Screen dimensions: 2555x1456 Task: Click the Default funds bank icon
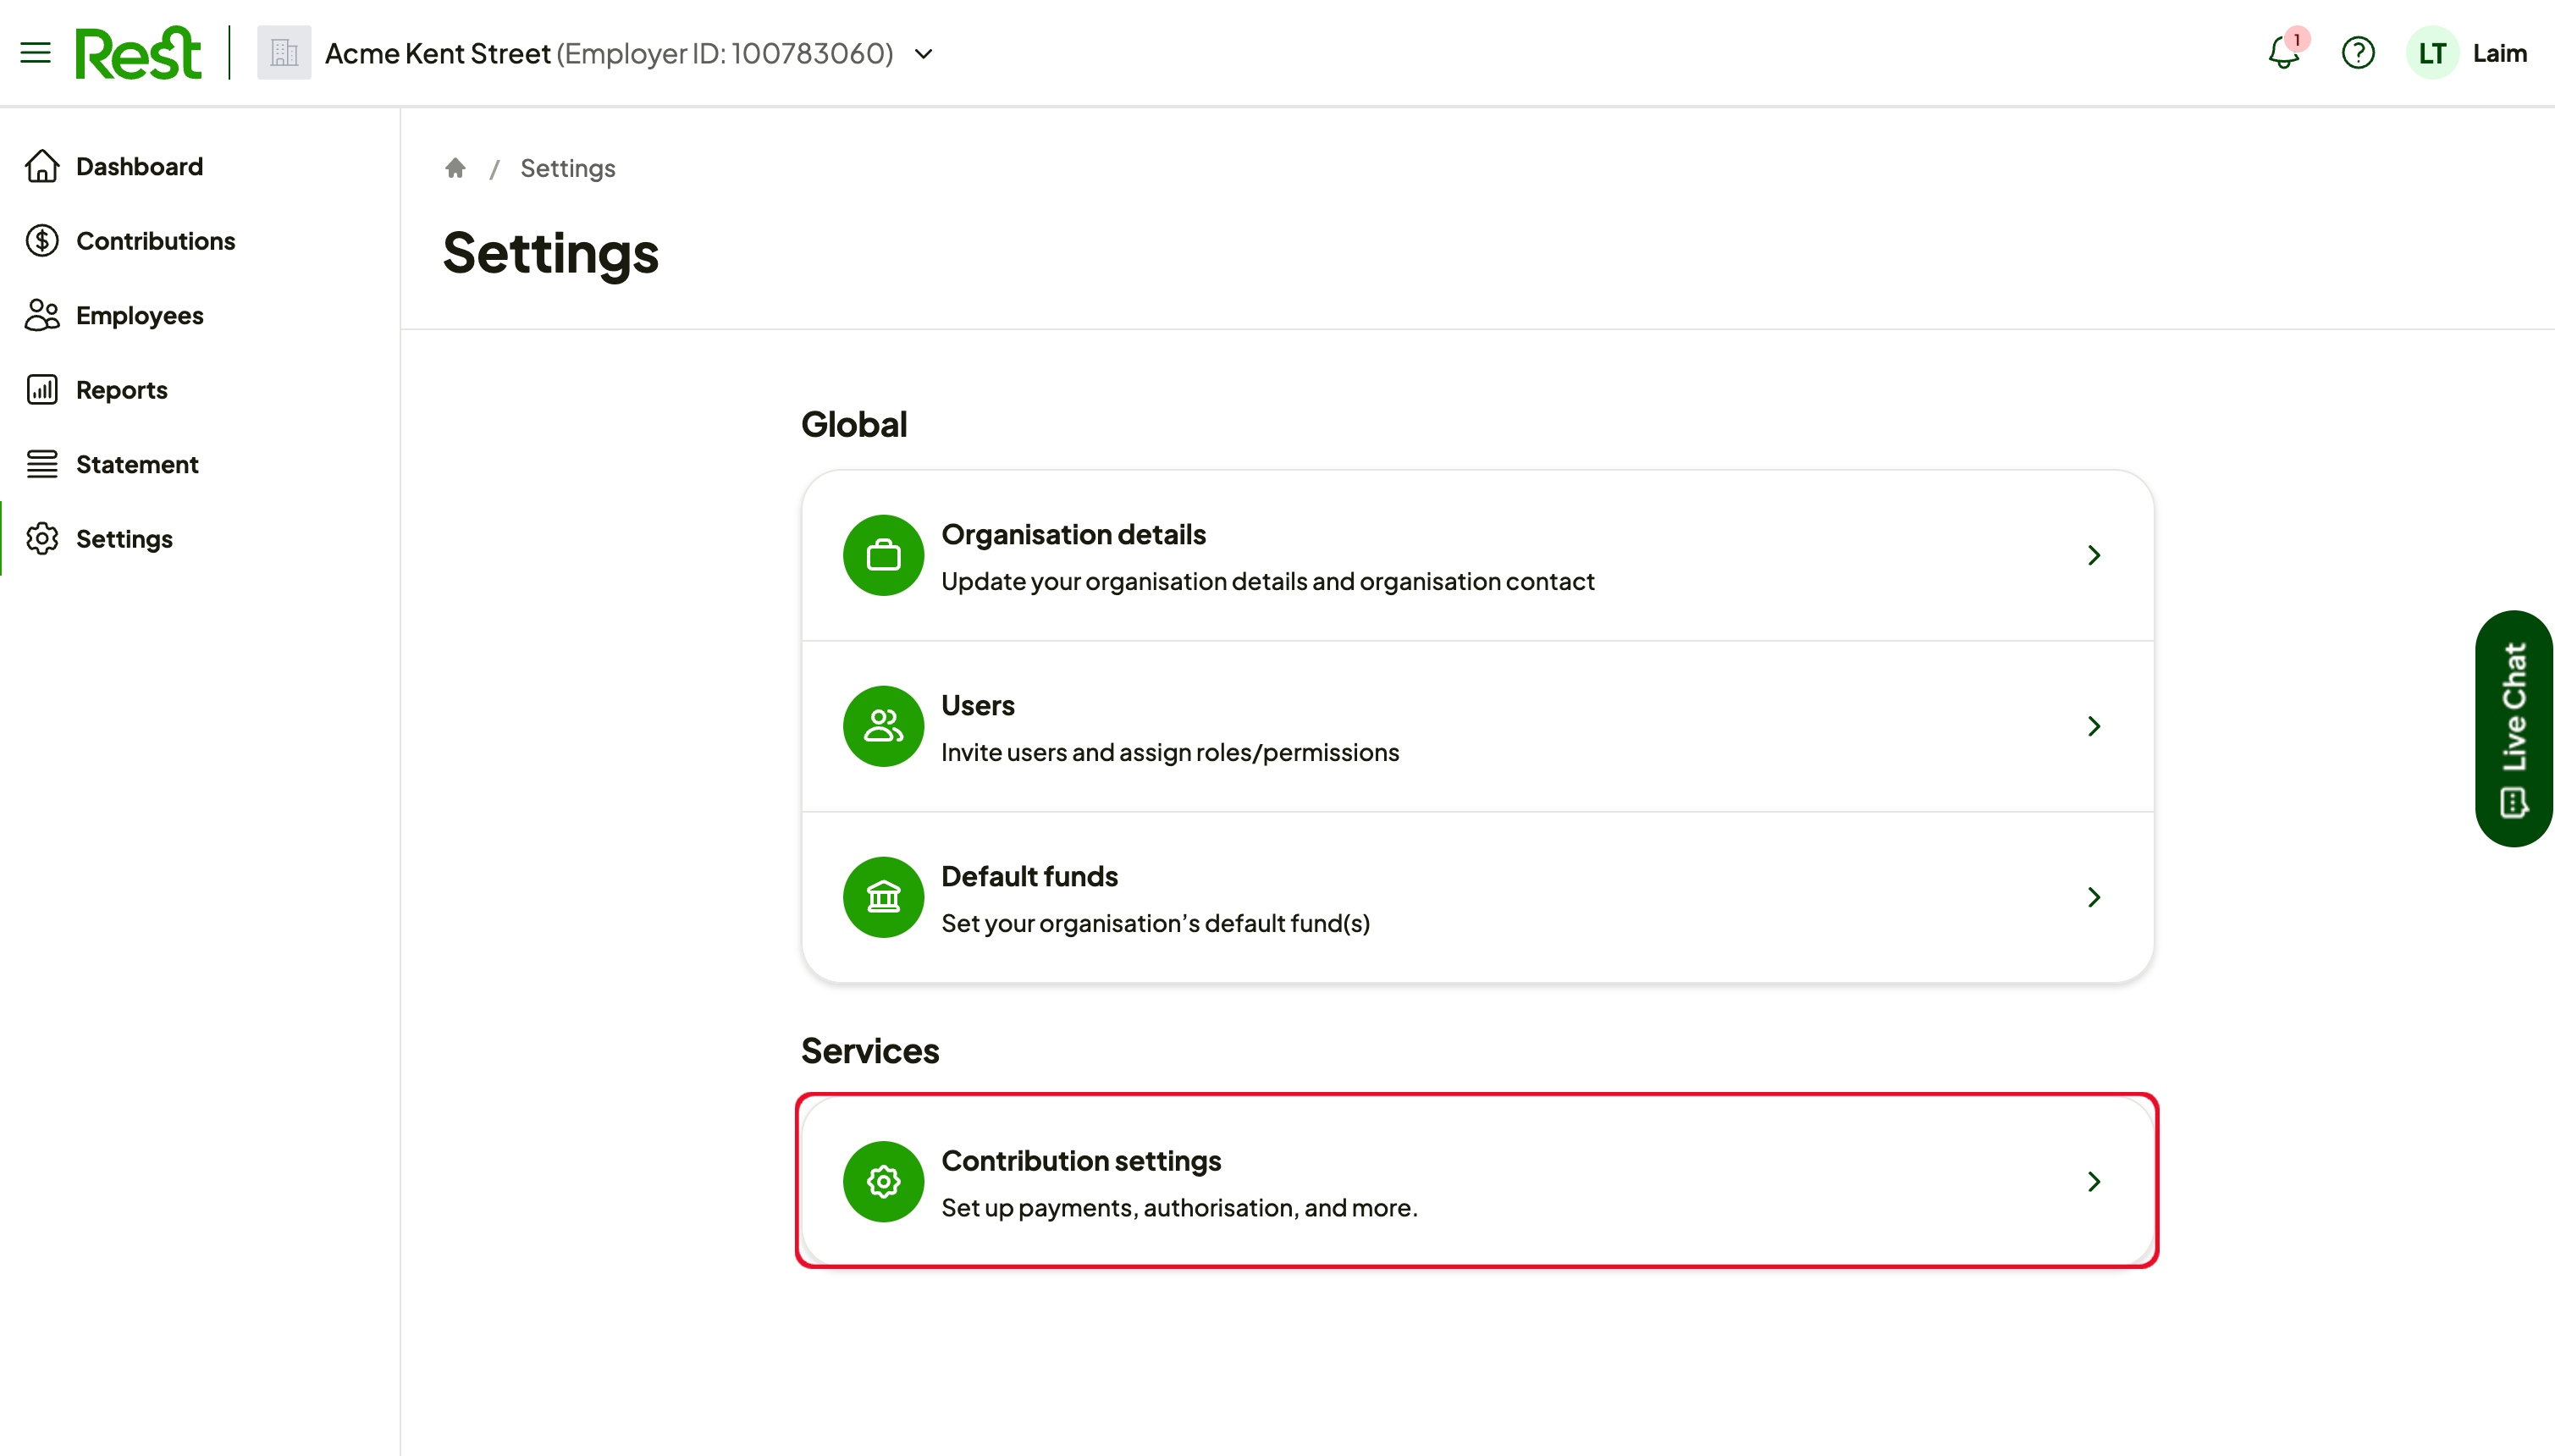883,897
